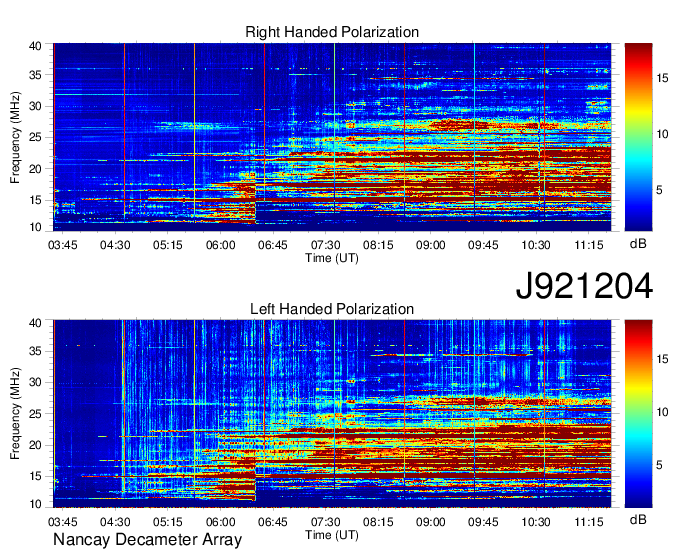Screen dimensions: 680x552
Task: Click 5 dB tick on Left Handed color bar
Action: point(660,465)
